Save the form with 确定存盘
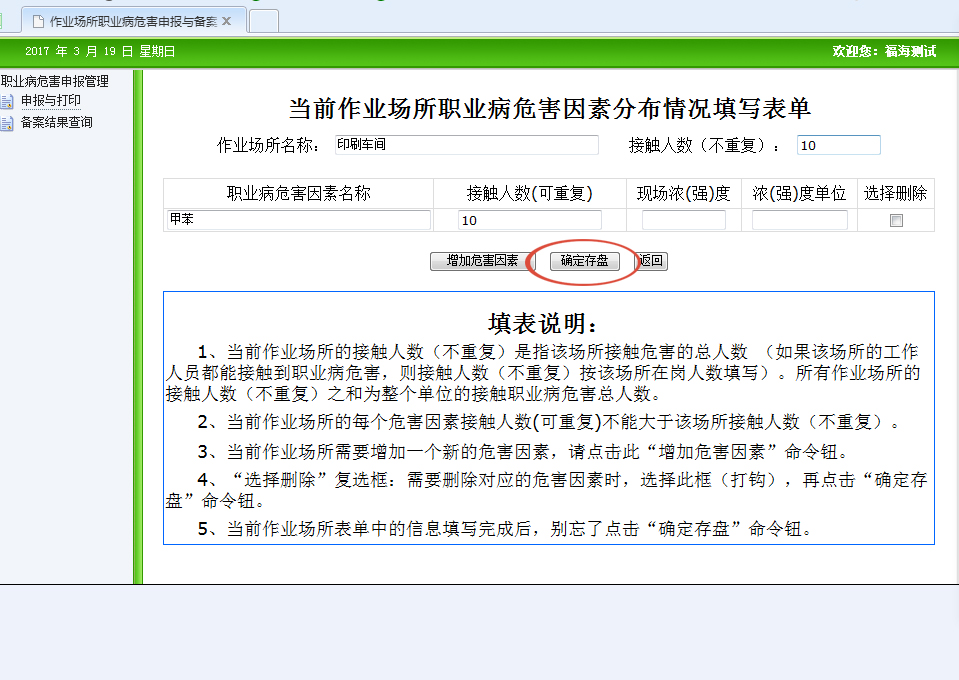This screenshot has width=959, height=680. (585, 261)
